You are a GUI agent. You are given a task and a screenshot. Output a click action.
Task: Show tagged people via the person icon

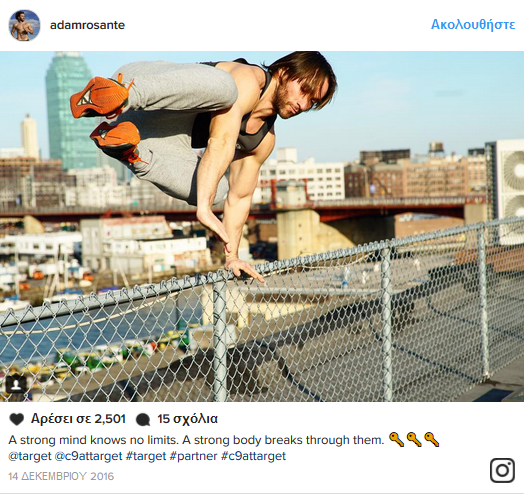tap(16, 384)
